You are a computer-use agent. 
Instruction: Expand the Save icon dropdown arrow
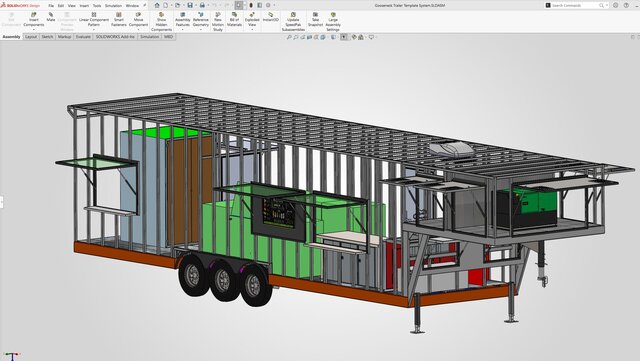click(x=195, y=5)
